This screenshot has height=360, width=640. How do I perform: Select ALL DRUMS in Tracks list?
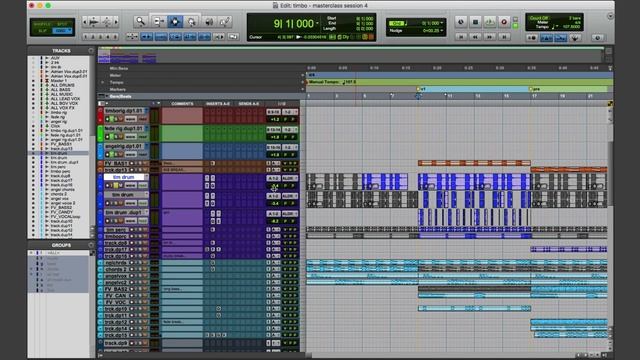click(x=62, y=85)
